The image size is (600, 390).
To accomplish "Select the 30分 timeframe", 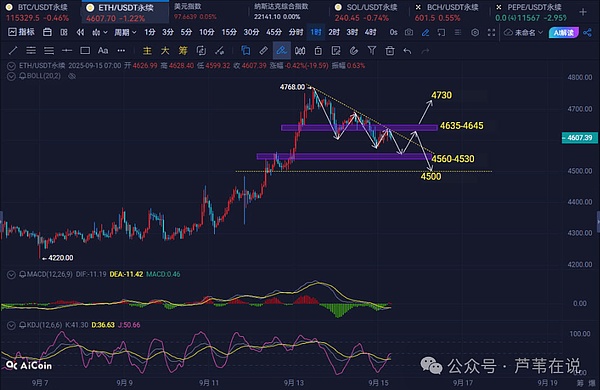I will click(251, 32).
